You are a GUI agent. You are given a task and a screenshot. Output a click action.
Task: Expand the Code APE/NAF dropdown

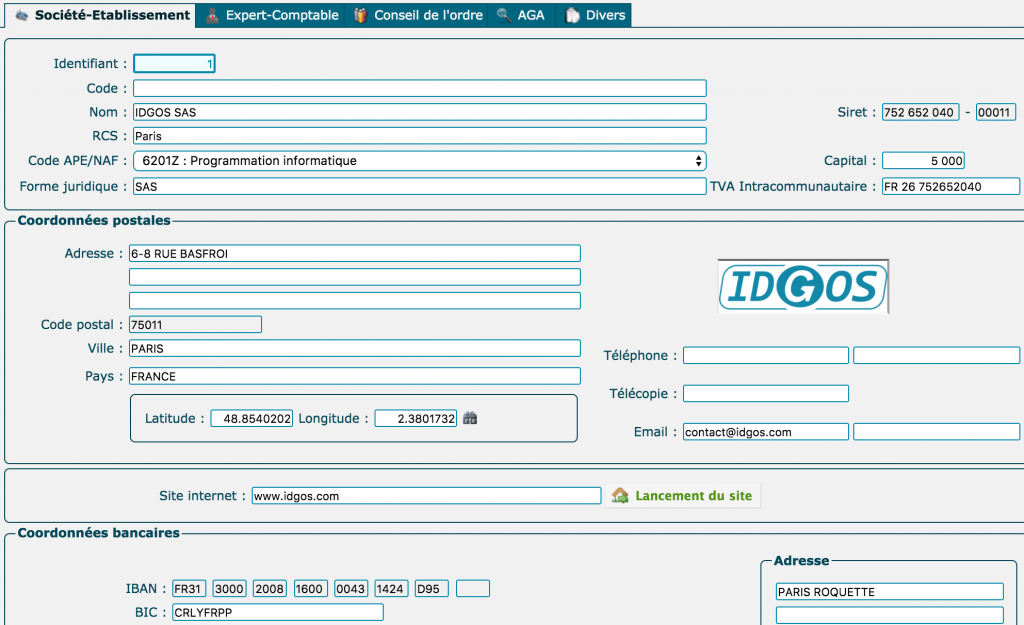pos(419,161)
